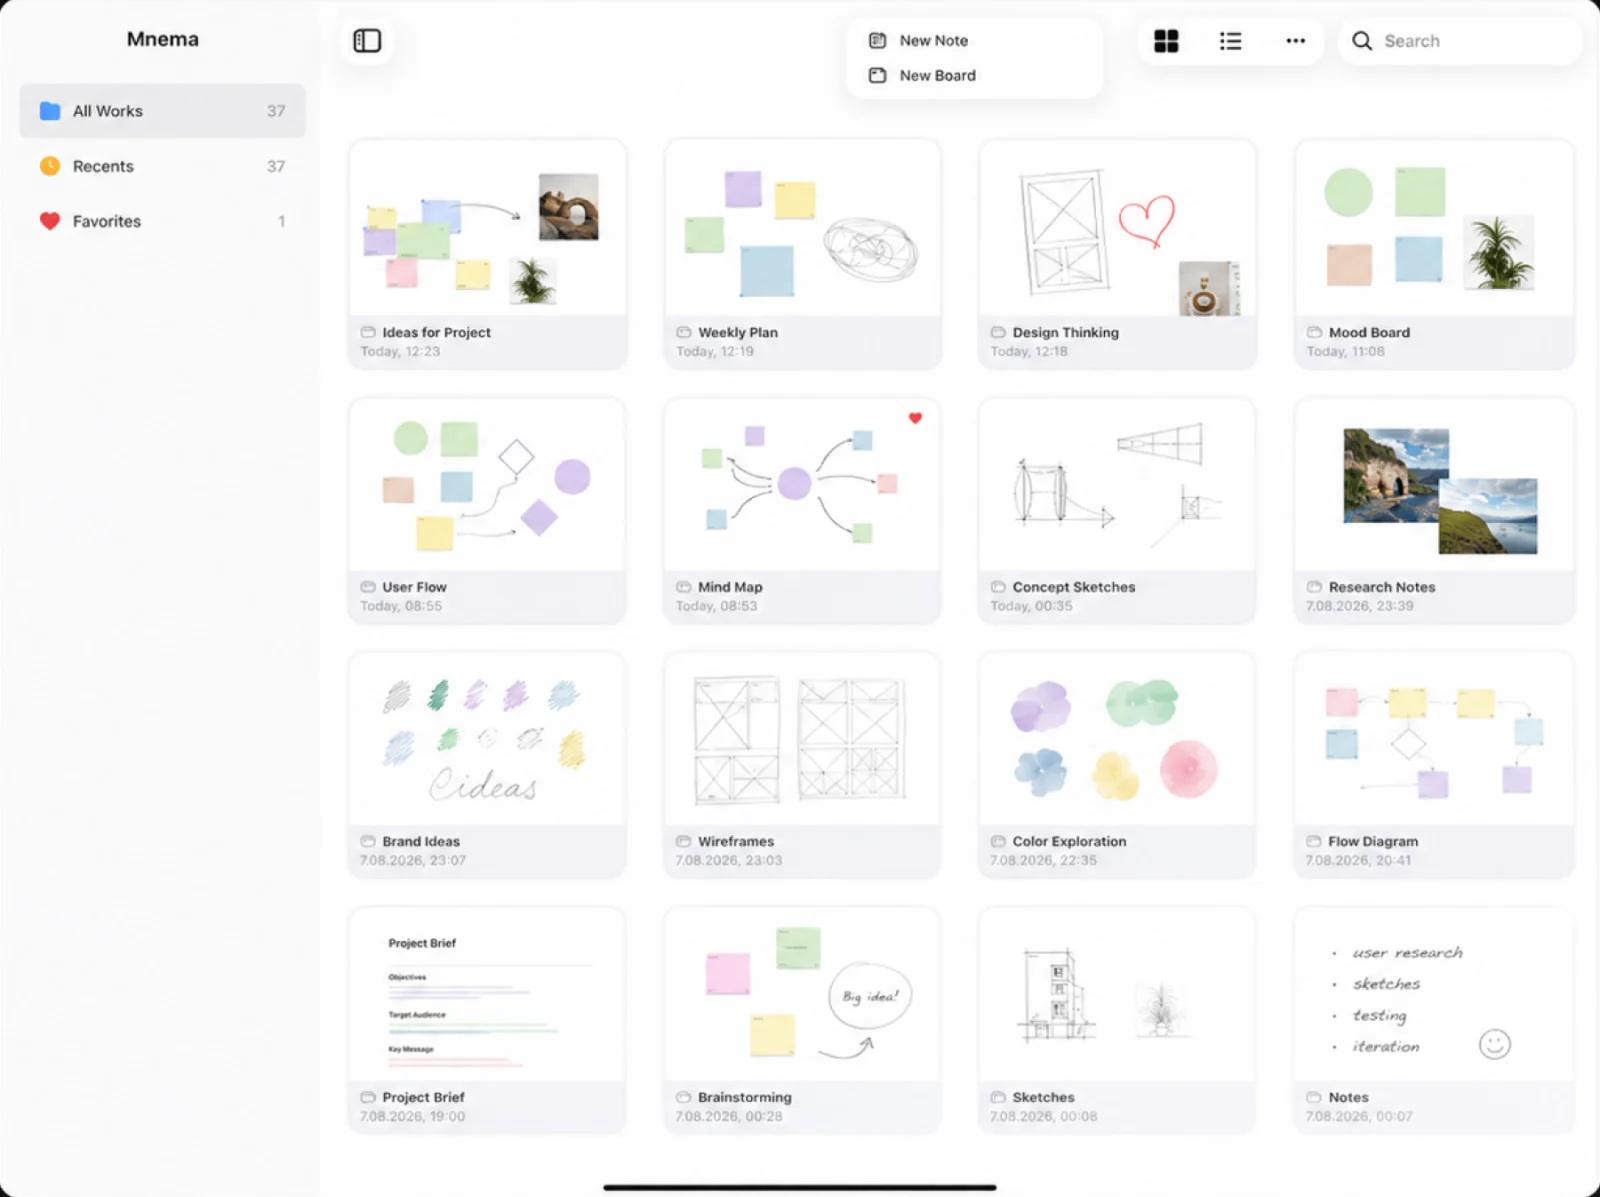The image size is (1600, 1197).
Task: Click the board icon beside Flow Diagram
Action: [1314, 841]
